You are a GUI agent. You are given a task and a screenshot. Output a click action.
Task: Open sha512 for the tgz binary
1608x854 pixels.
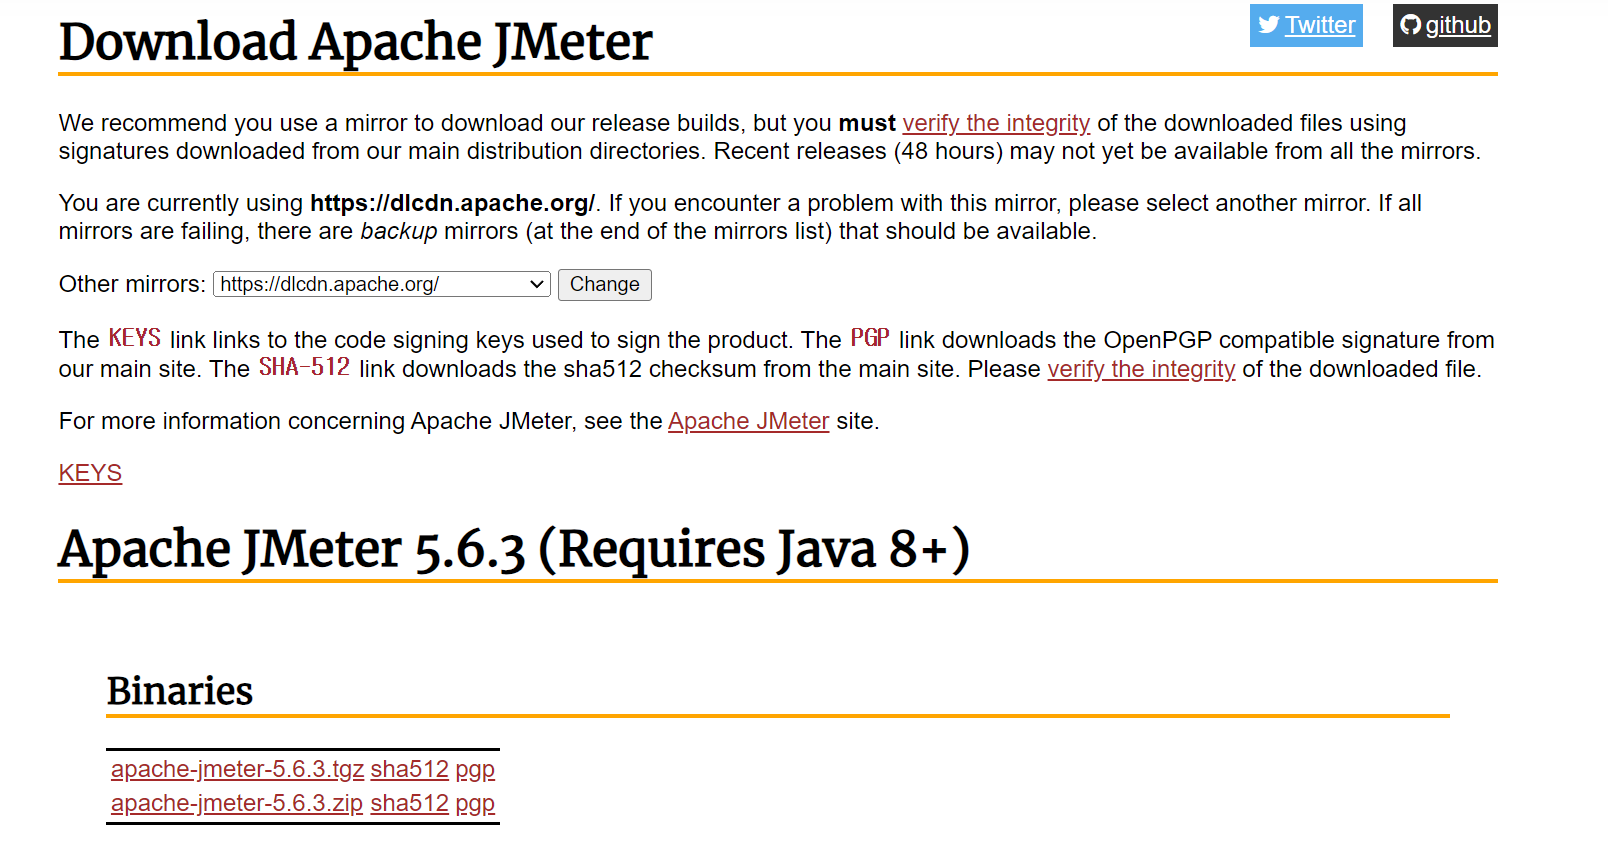point(410,769)
